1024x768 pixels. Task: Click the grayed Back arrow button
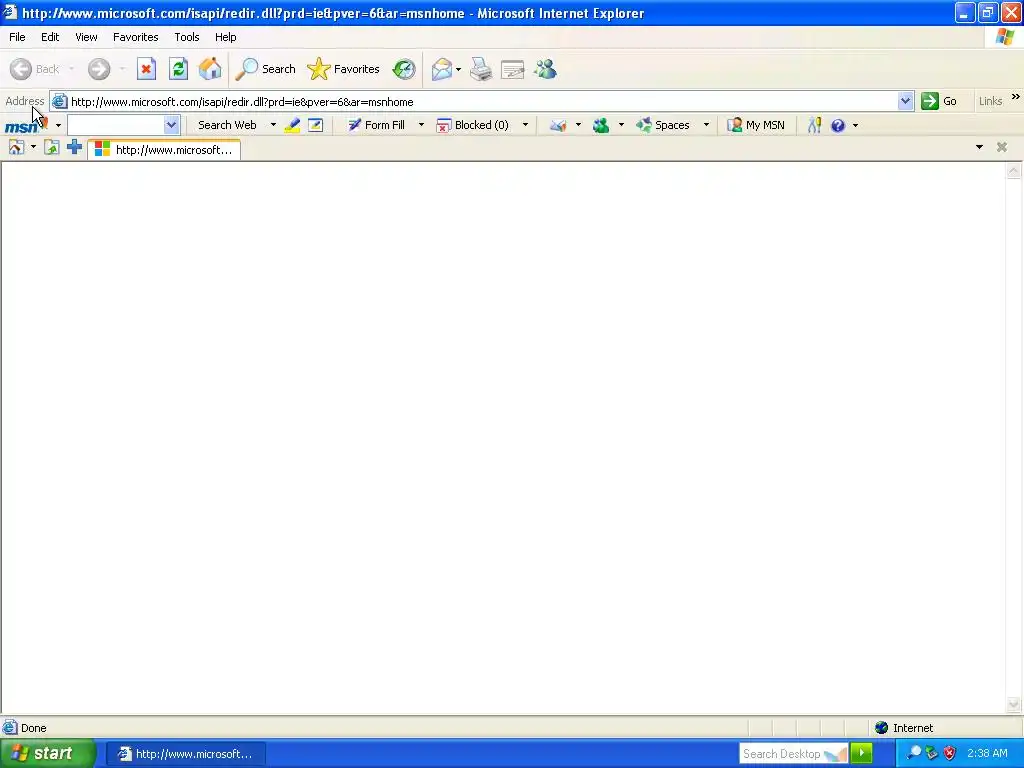pos(35,69)
